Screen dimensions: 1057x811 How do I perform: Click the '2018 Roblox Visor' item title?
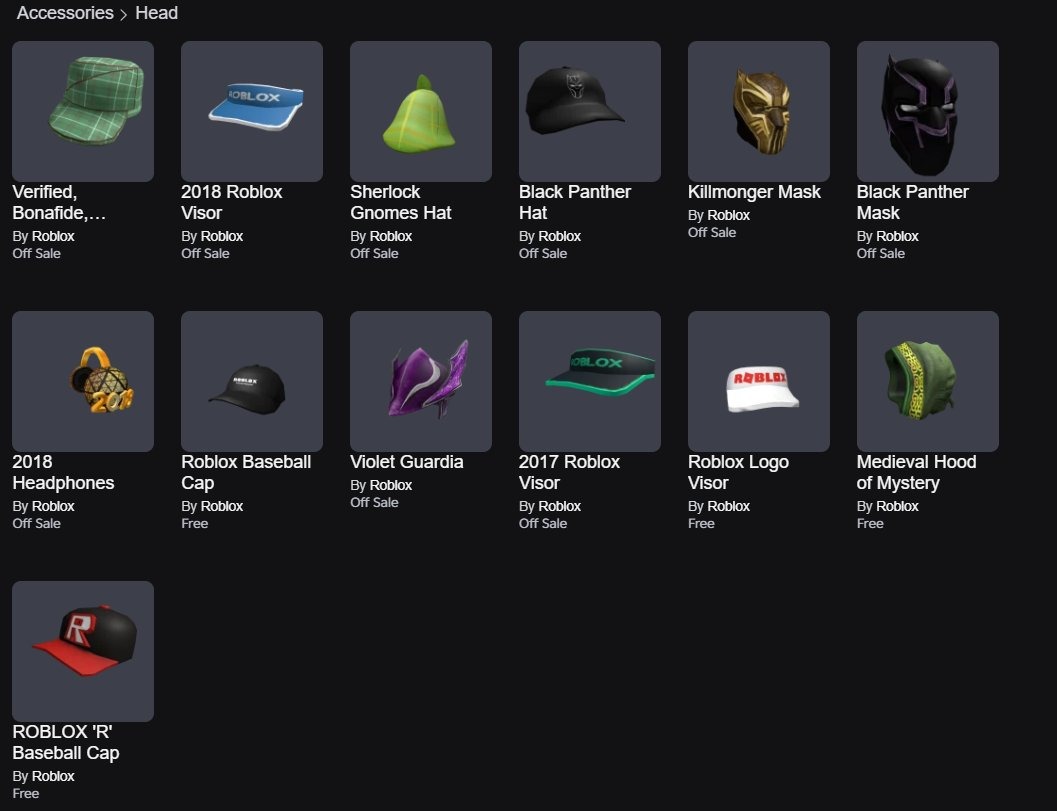click(x=232, y=202)
